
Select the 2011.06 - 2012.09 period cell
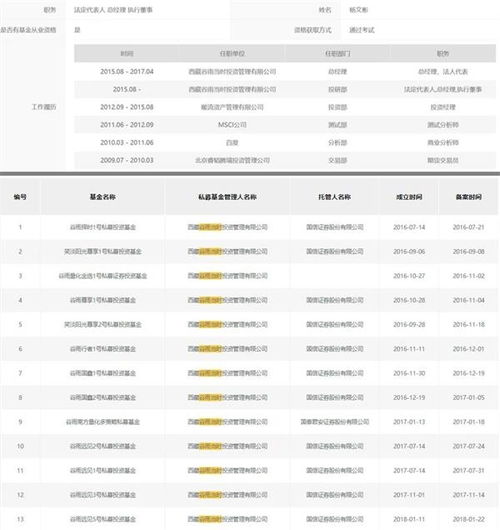coord(127,125)
